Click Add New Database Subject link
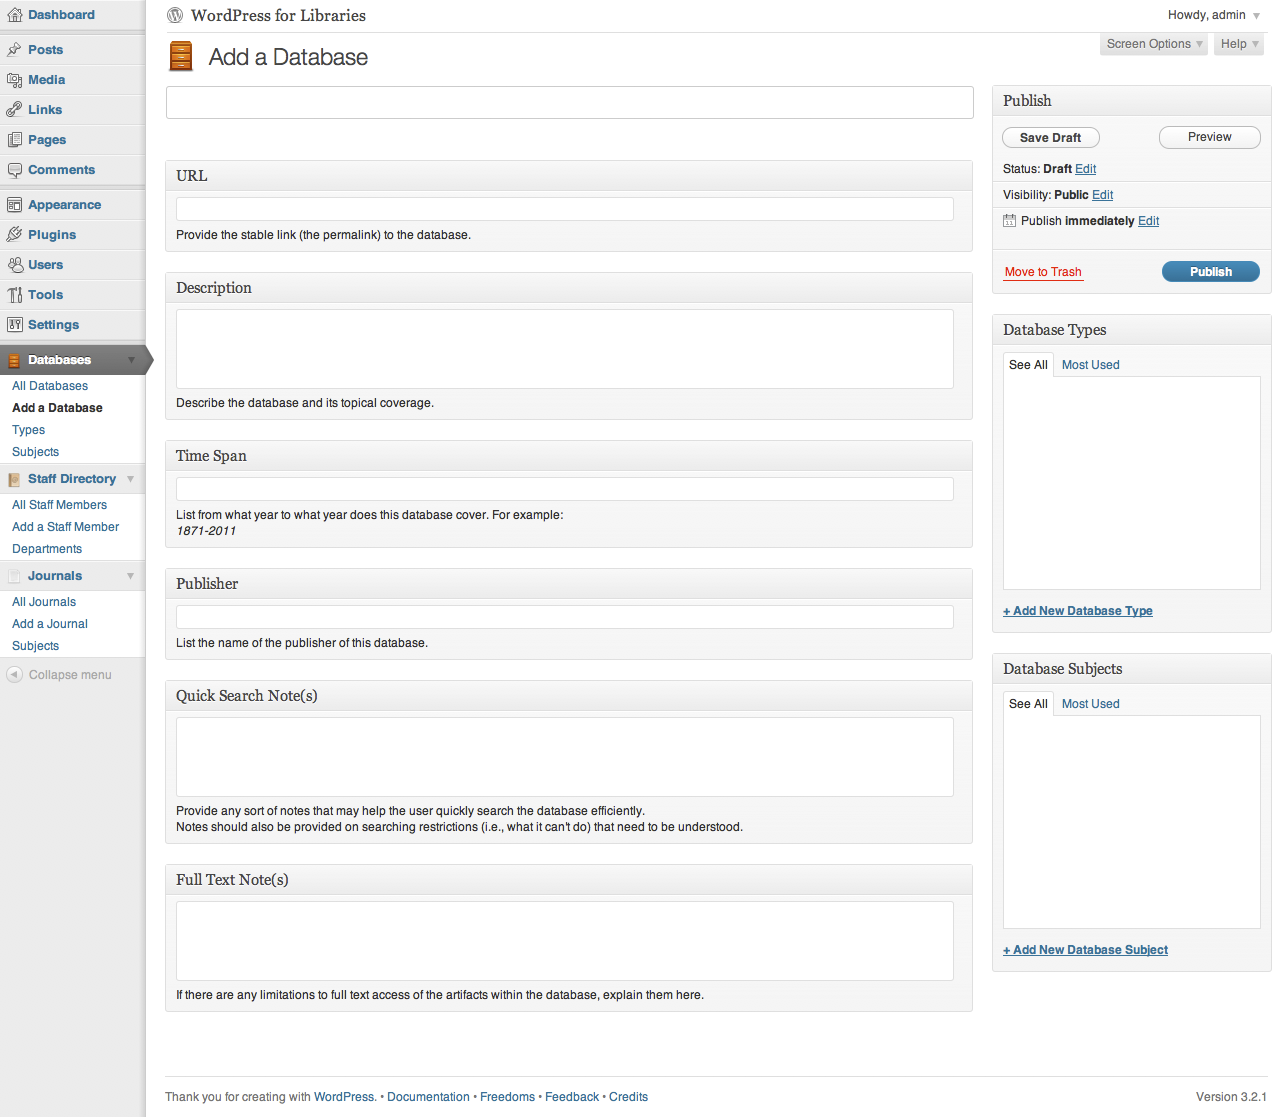The height and width of the screenshot is (1117, 1288). [x=1085, y=950]
